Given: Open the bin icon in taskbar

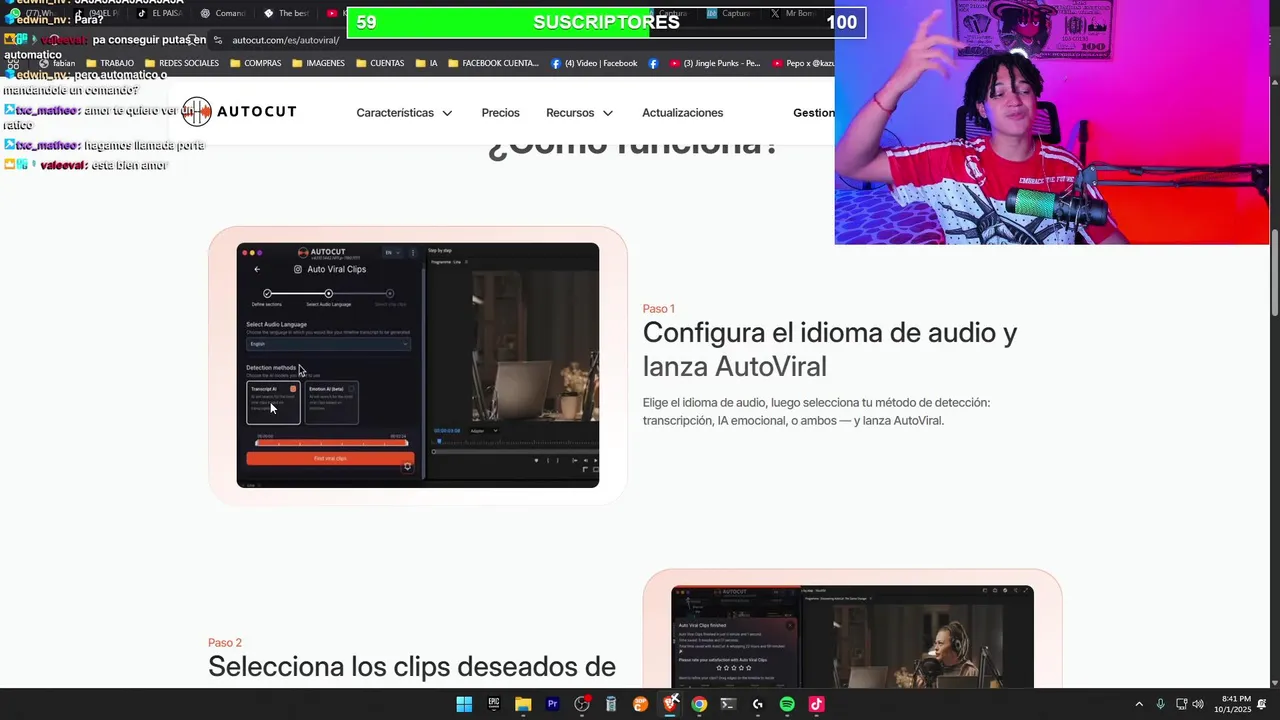Looking at the screenshot, I should click(x=611, y=704).
